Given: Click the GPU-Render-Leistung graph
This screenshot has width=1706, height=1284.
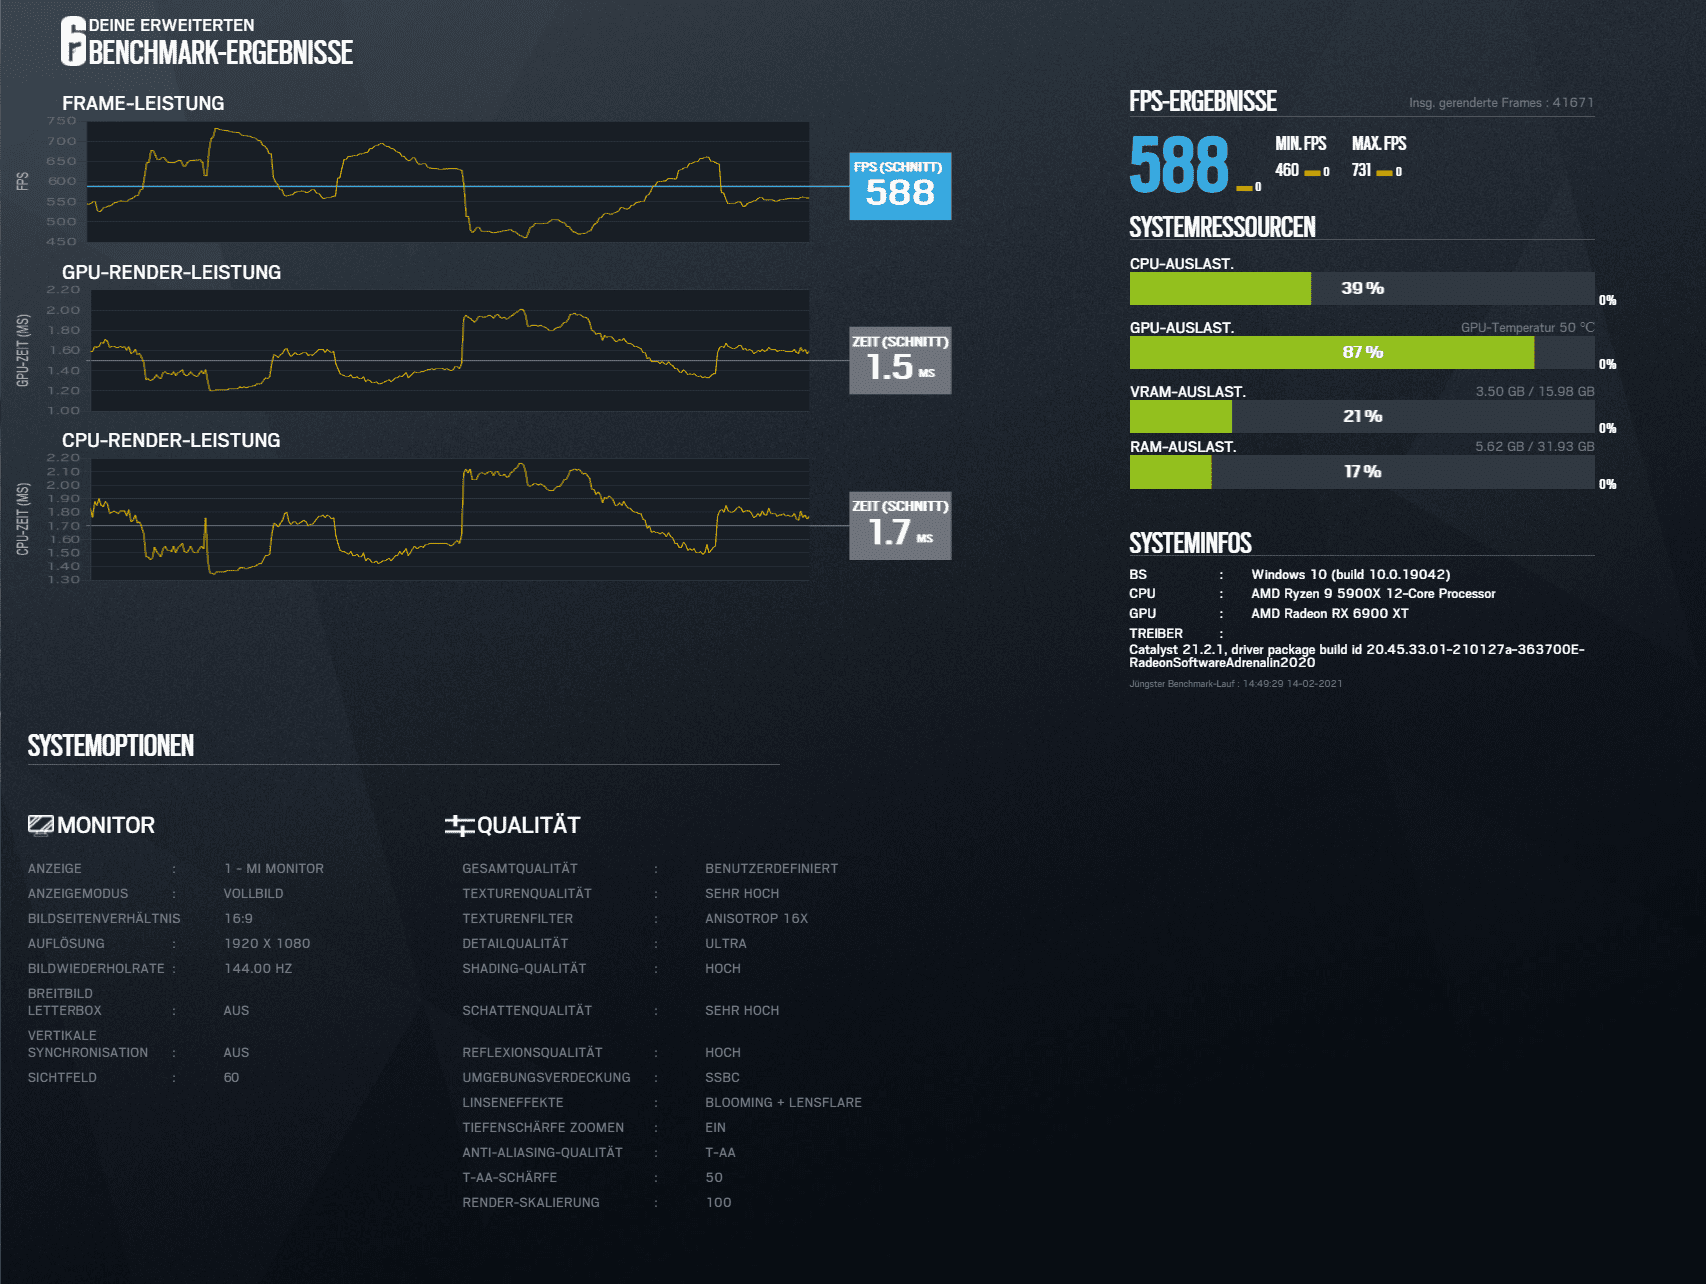Looking at the screenshot, I should tap(450, 350).
